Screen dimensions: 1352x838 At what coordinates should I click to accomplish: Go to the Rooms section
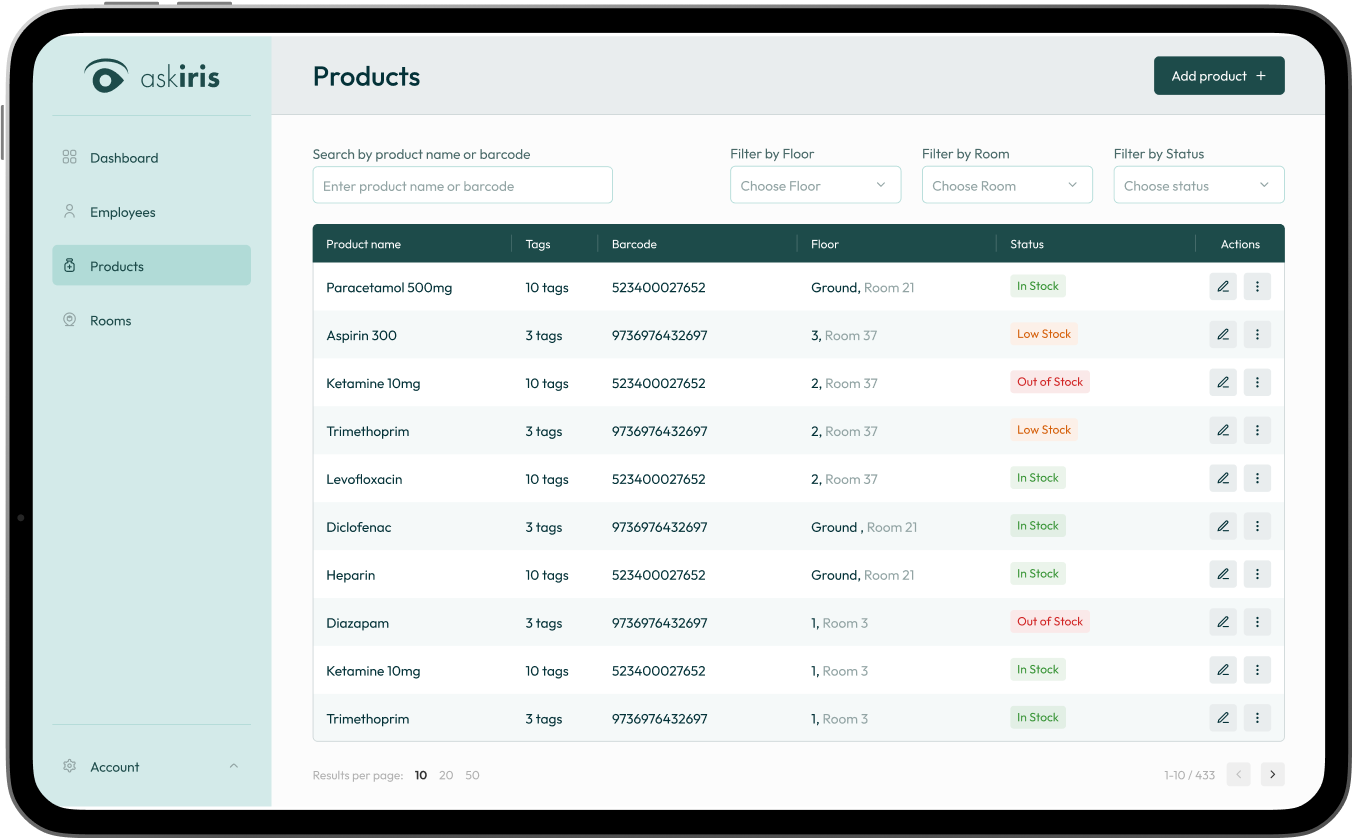[111, 321]
